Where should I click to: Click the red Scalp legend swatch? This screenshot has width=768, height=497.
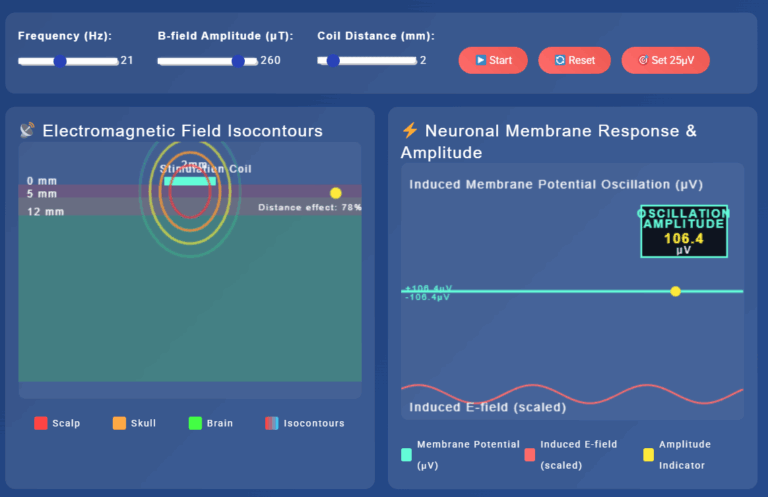click(x=41, y=423)
